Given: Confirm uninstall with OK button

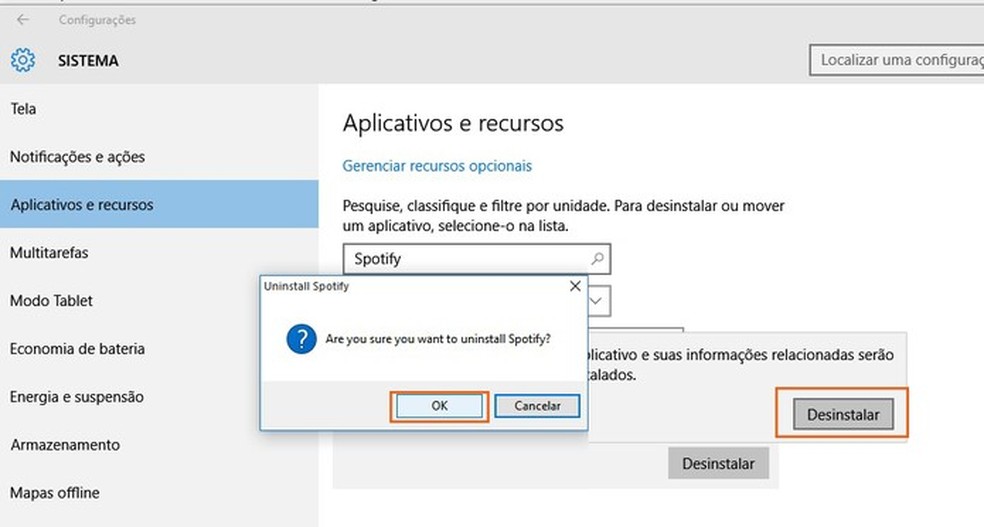Looking at the screenshot, I should point(439,406).
